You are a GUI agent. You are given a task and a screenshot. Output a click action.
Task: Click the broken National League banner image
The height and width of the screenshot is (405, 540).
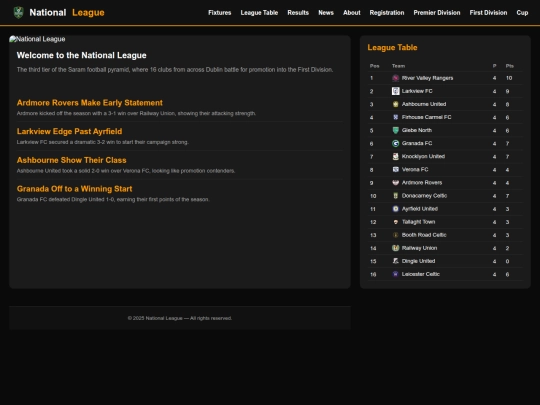click(37, 39)
